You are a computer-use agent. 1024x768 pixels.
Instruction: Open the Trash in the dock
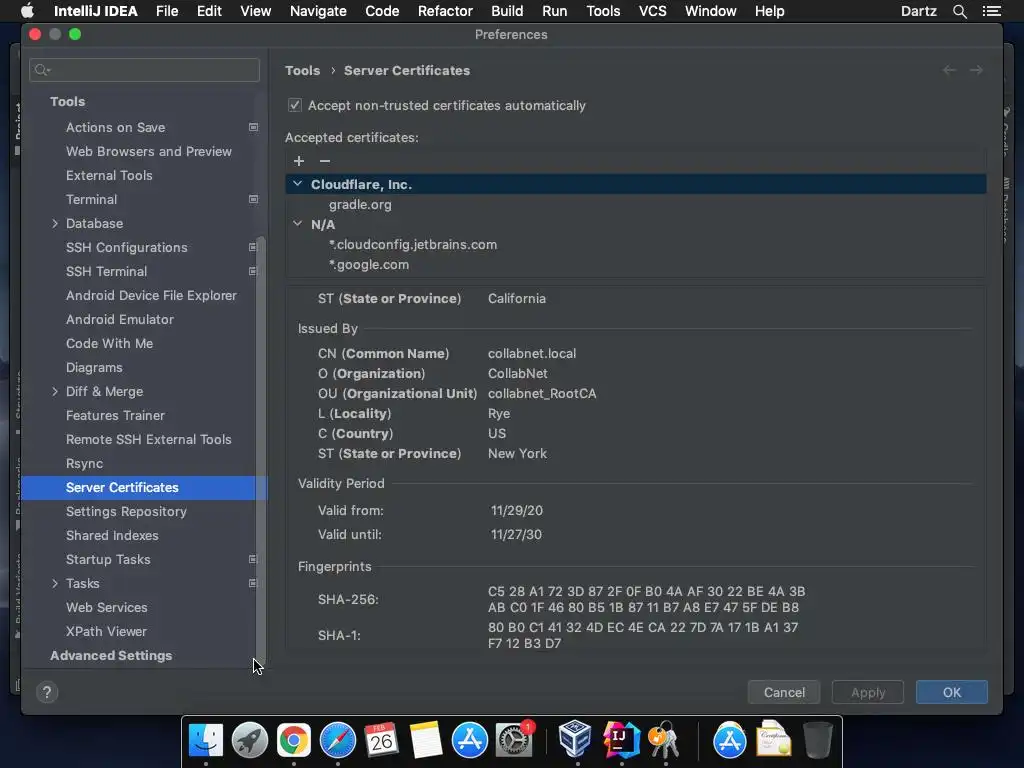[x=817, y=740]
